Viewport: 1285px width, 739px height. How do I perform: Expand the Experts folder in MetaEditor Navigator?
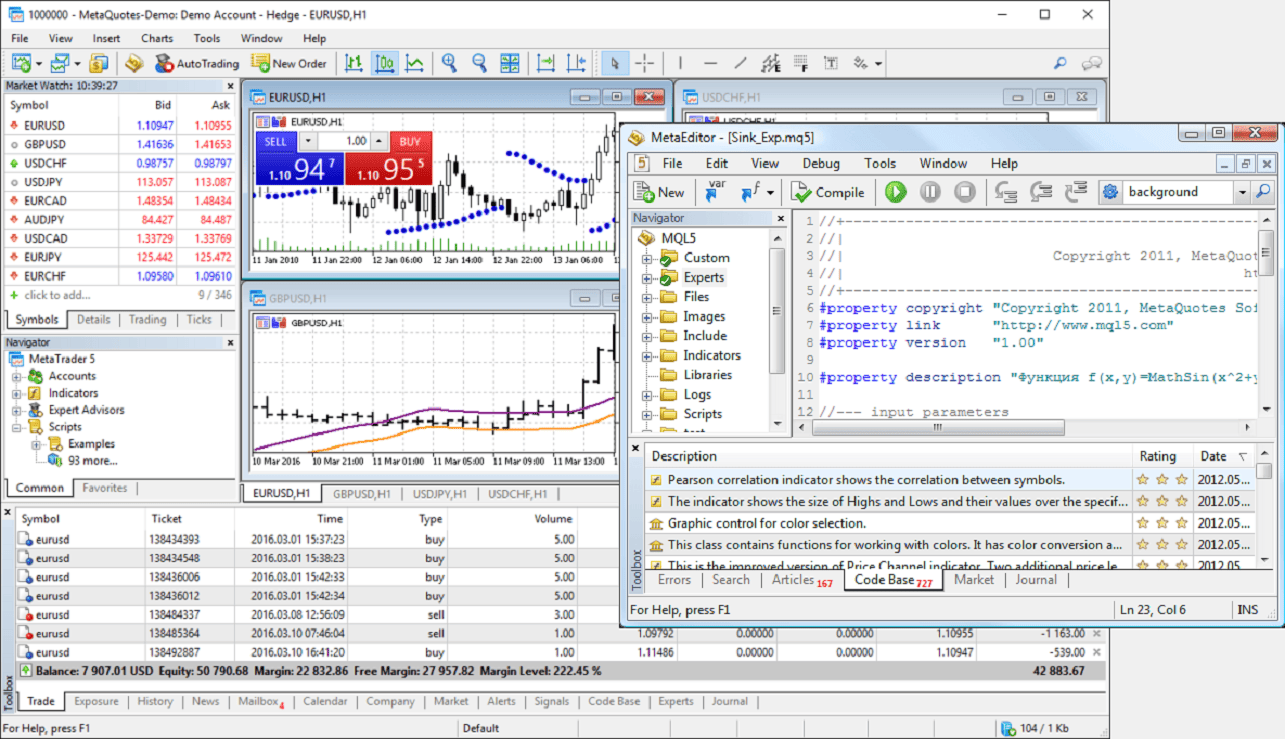pos(648,278)
